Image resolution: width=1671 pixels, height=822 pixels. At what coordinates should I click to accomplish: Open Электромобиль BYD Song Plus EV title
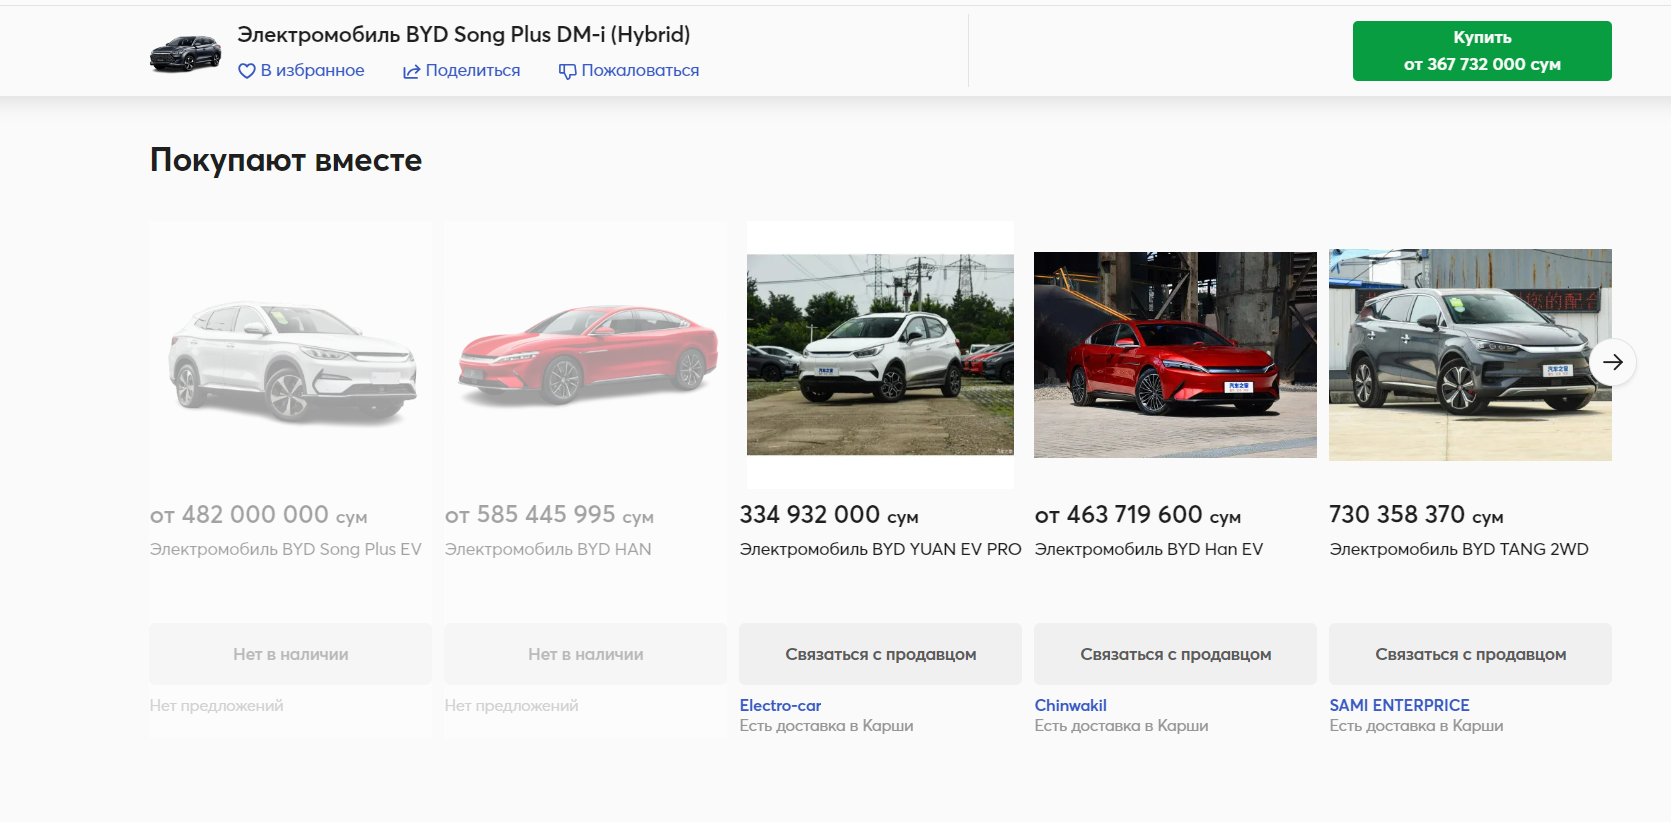click(286, 549)
